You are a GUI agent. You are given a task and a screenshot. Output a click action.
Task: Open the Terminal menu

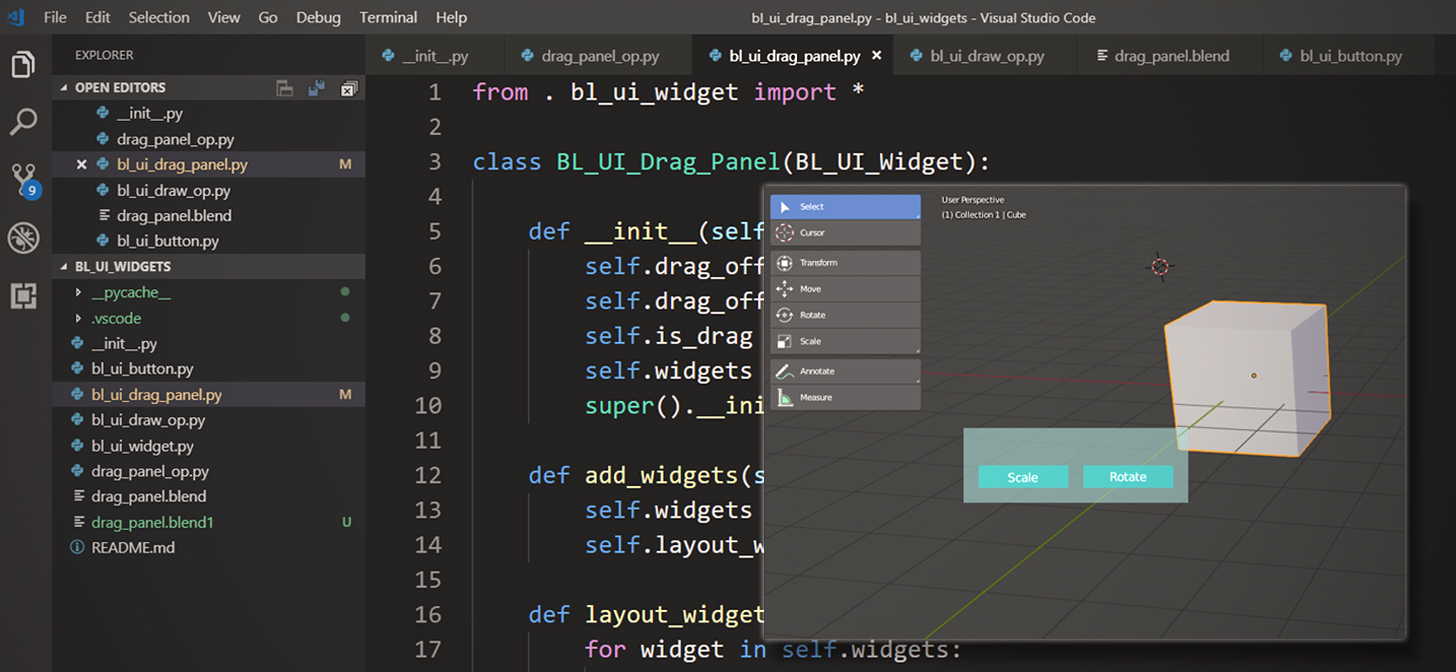tap(388, 17)
